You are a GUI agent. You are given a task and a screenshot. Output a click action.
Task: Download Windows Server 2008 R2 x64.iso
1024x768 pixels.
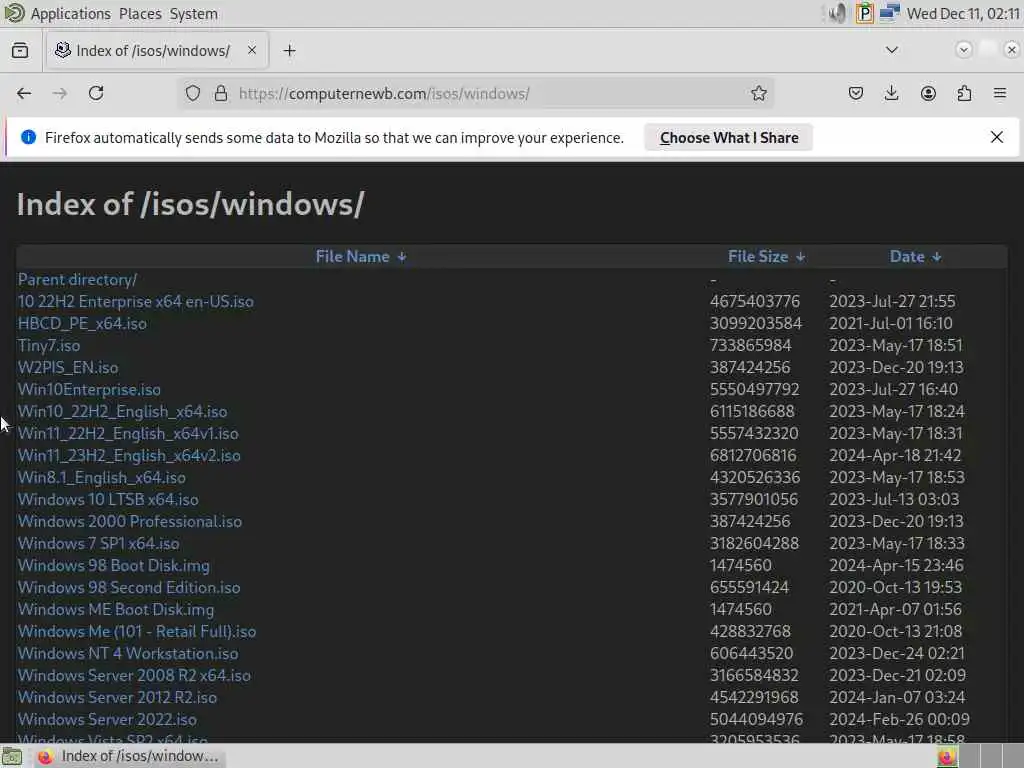(135, 676)
